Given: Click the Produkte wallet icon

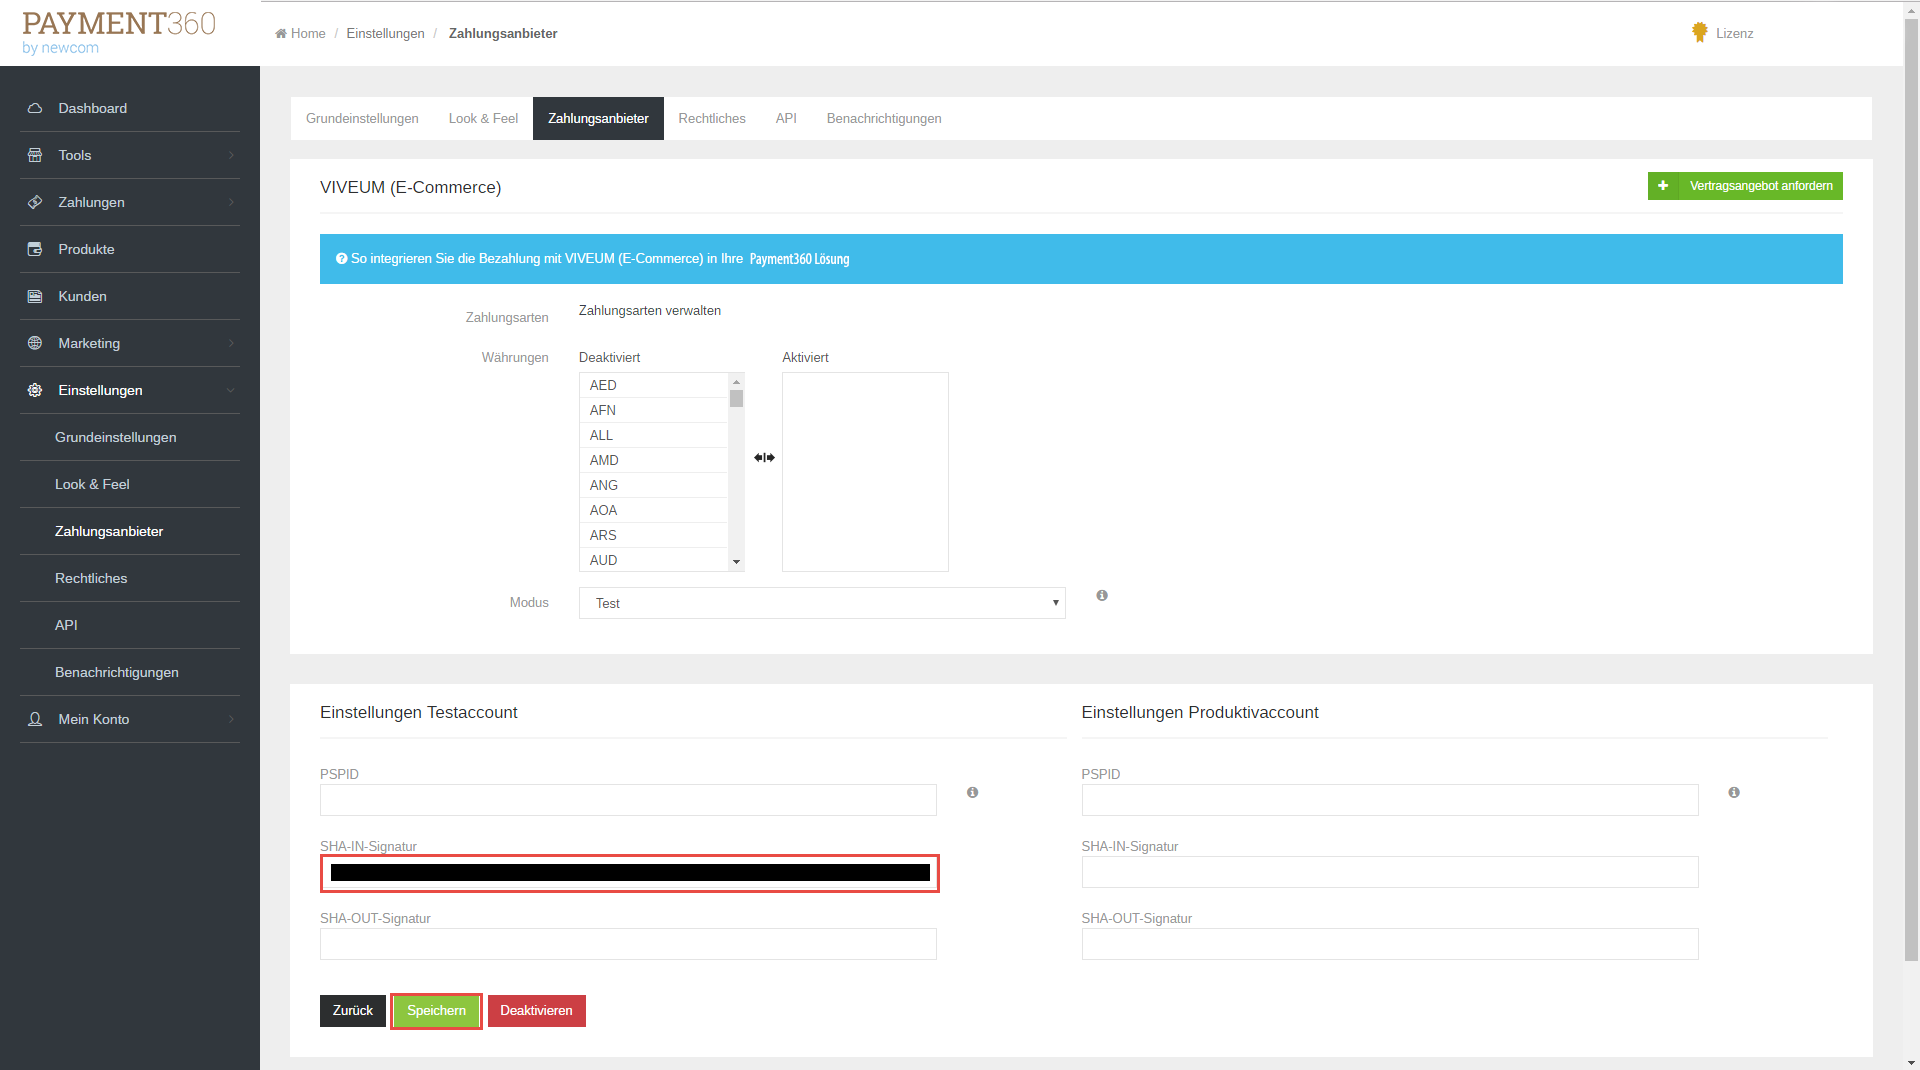Looking at the screenshot, I should (35, 249).
